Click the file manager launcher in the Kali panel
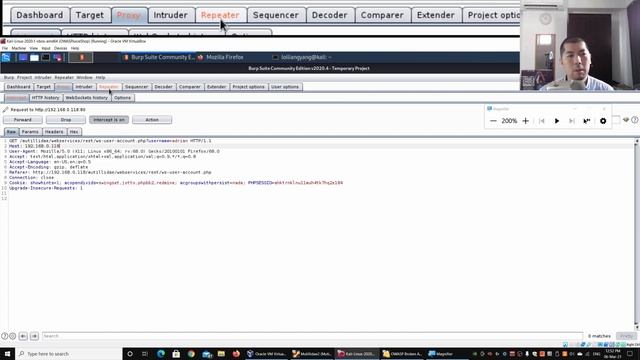640x360 pixels. click(x=34, y=58)
